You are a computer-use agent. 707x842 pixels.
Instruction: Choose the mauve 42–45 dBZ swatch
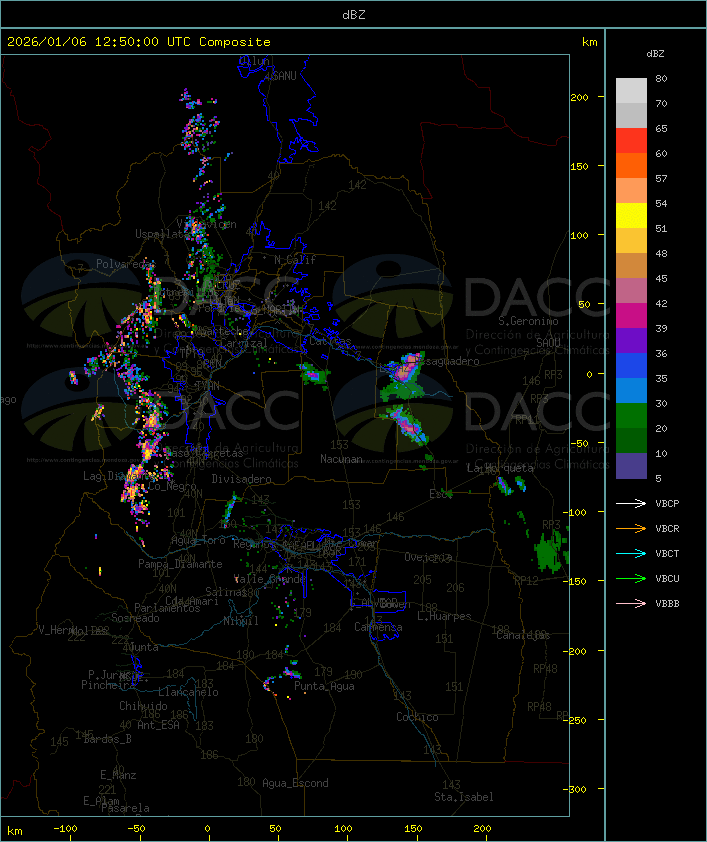[631, 291]
